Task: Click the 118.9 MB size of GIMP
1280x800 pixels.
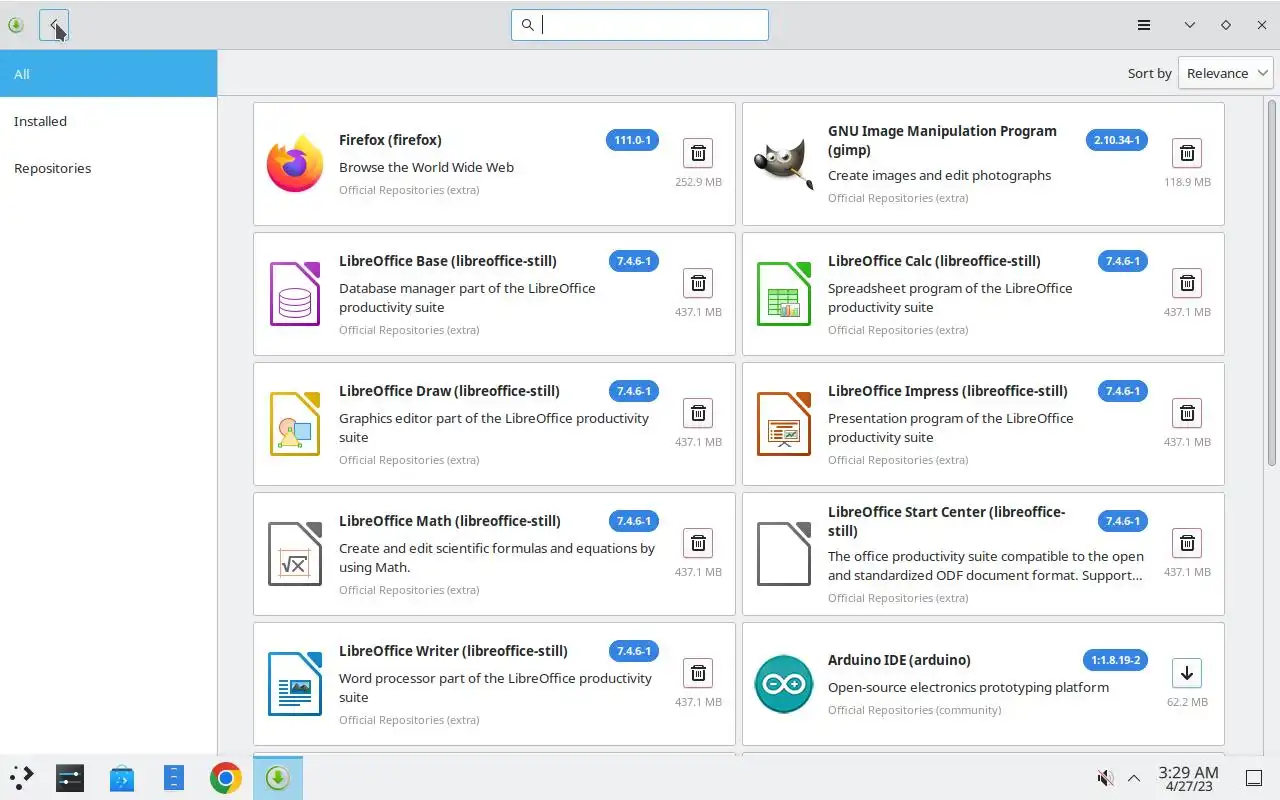Action: click(x=1187, y=182)
